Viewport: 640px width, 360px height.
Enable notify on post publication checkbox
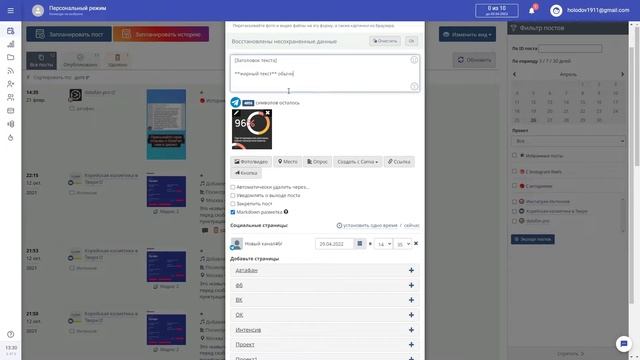click(x=233, y=196)
